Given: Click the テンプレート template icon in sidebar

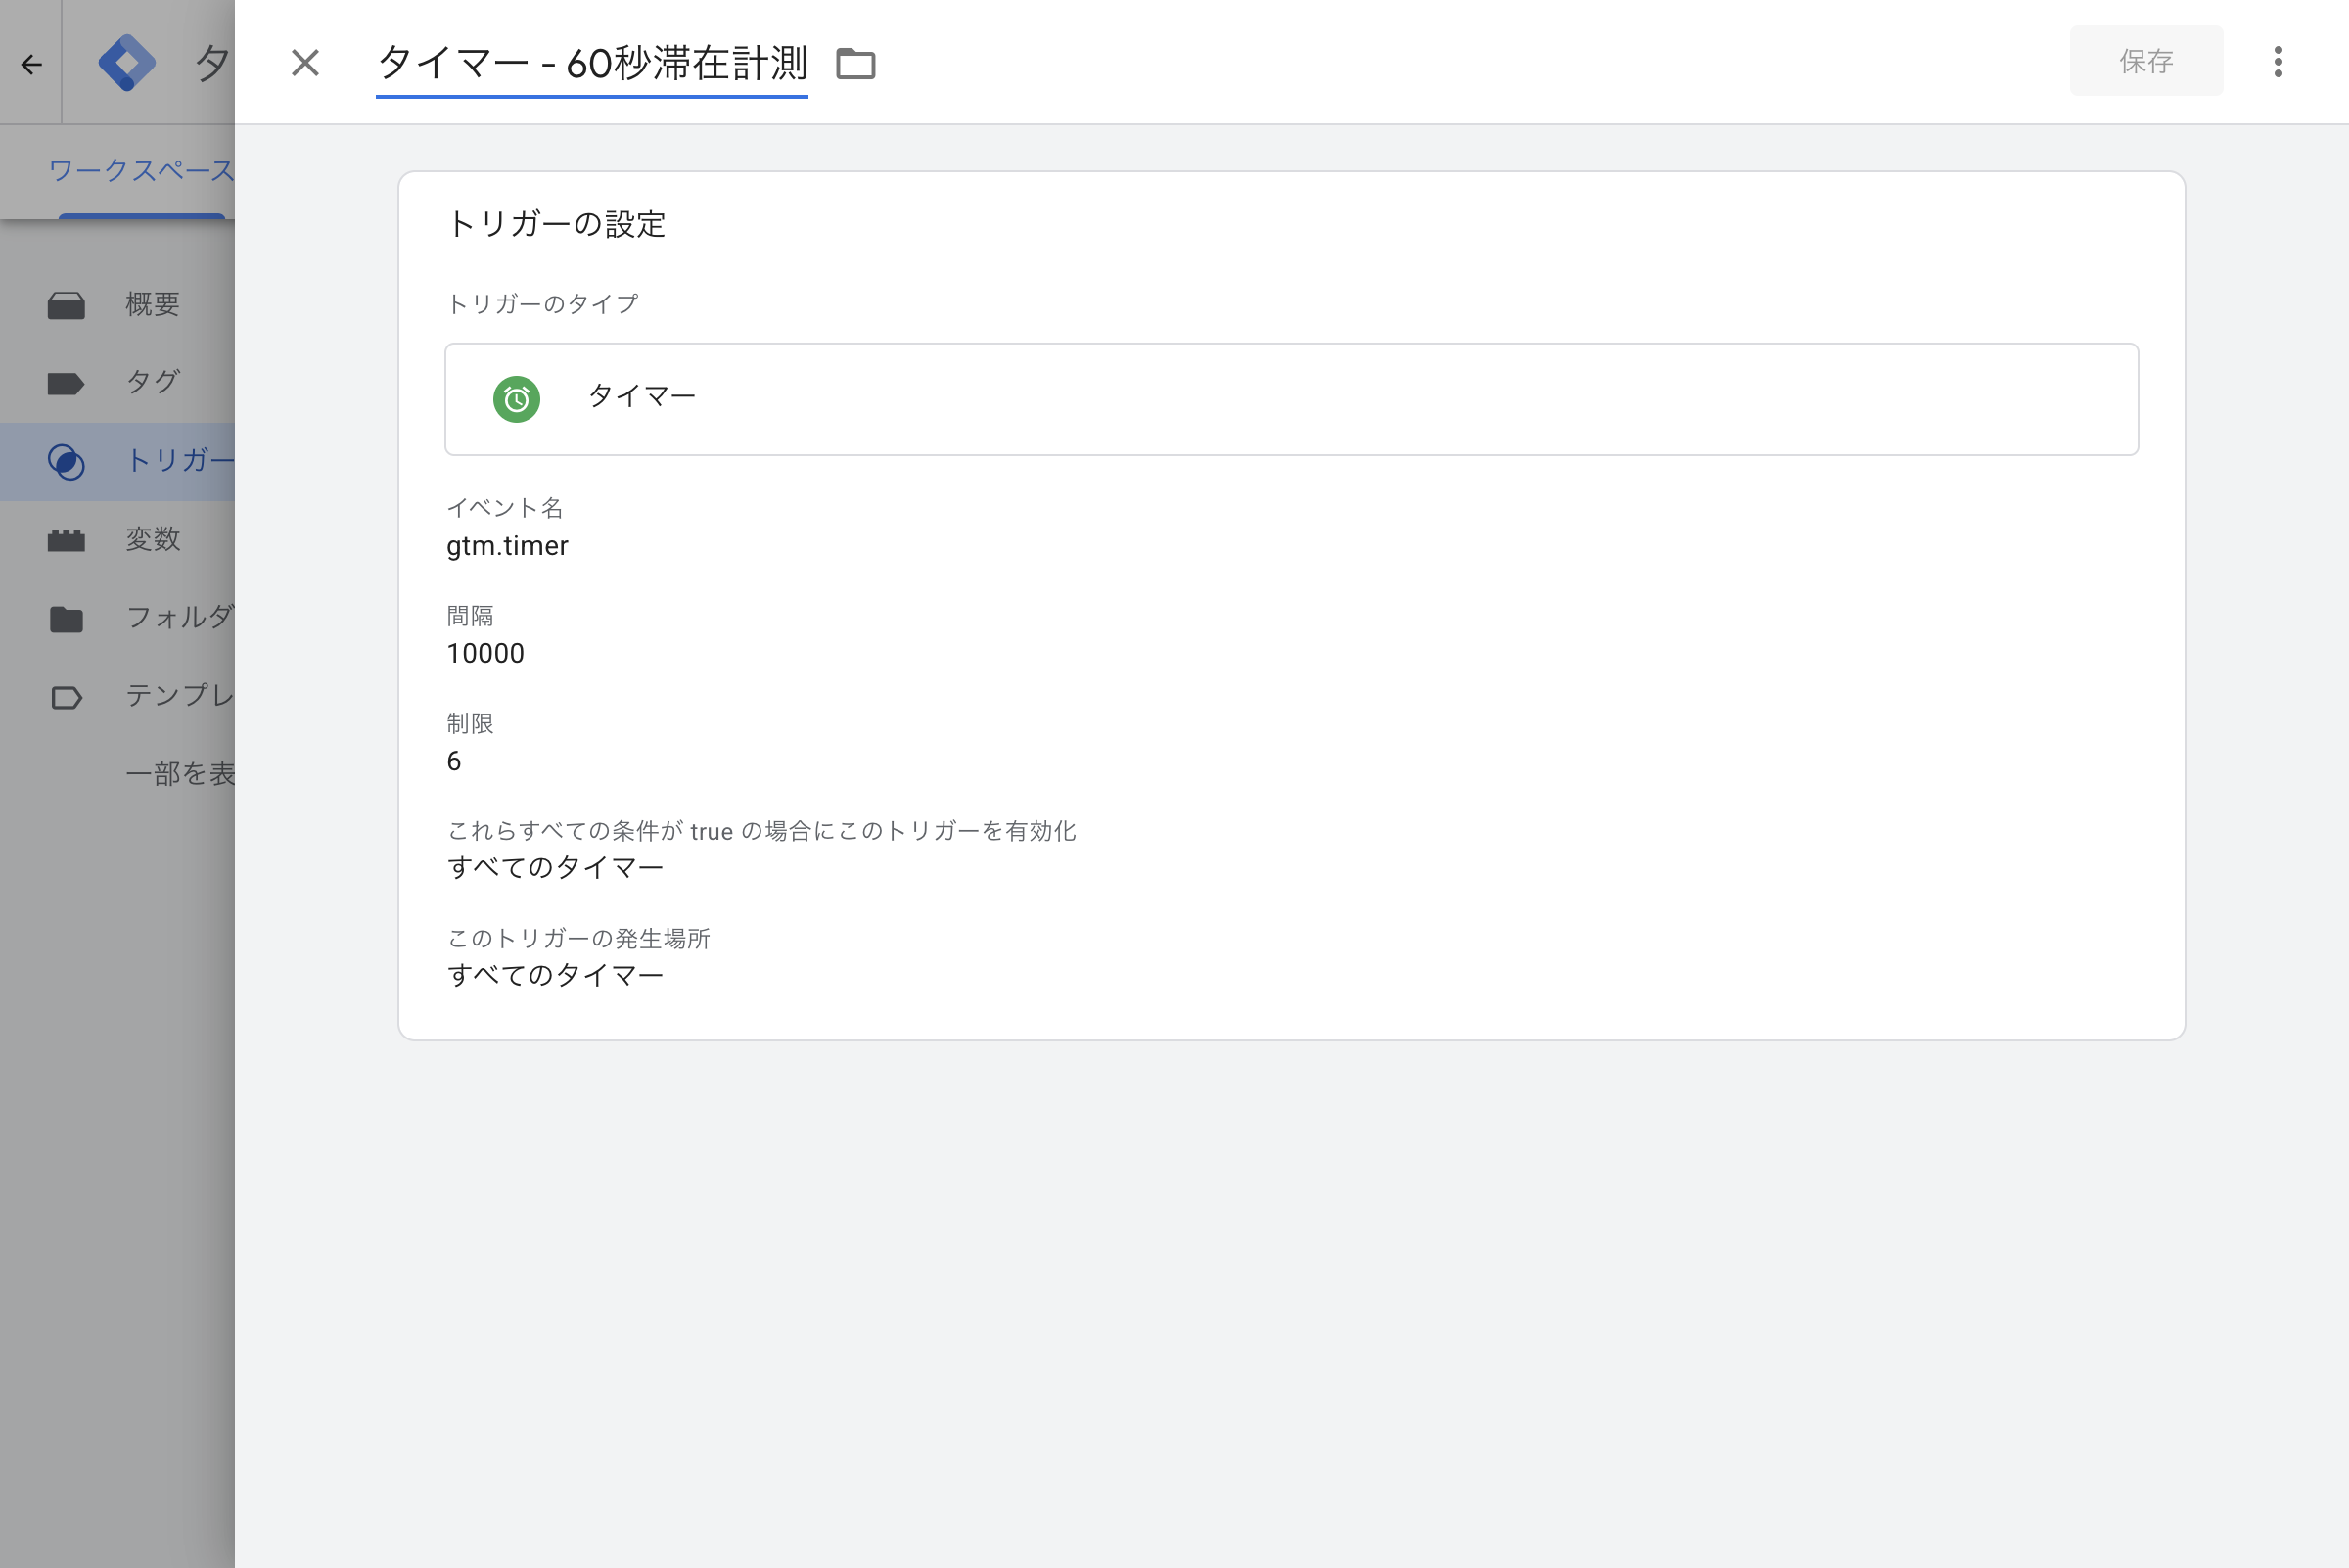Looking at the screenshot, I should [x=66, y=697].
